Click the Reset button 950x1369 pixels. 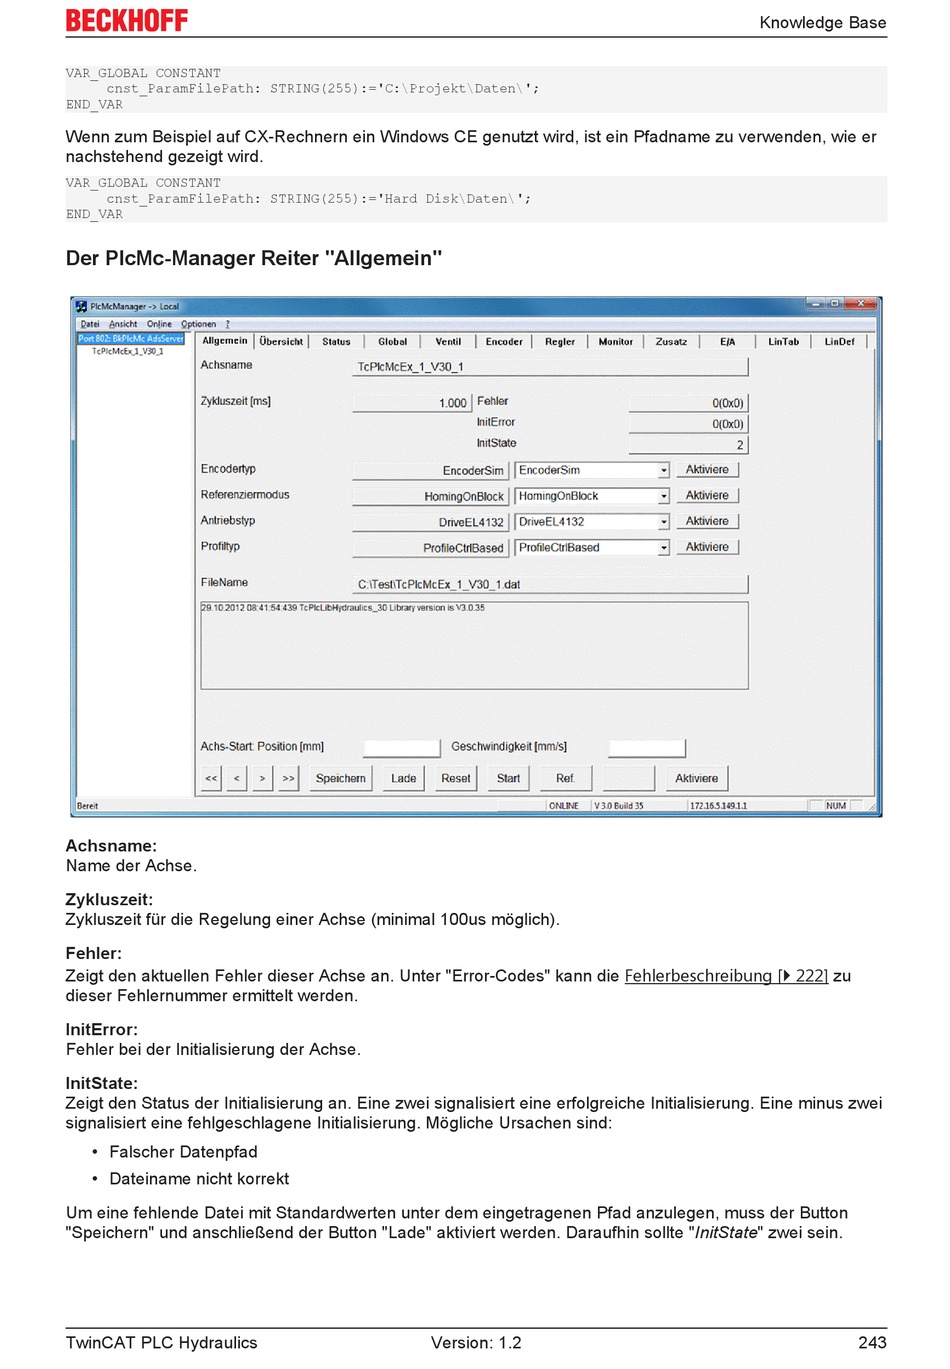click(456, 778)
